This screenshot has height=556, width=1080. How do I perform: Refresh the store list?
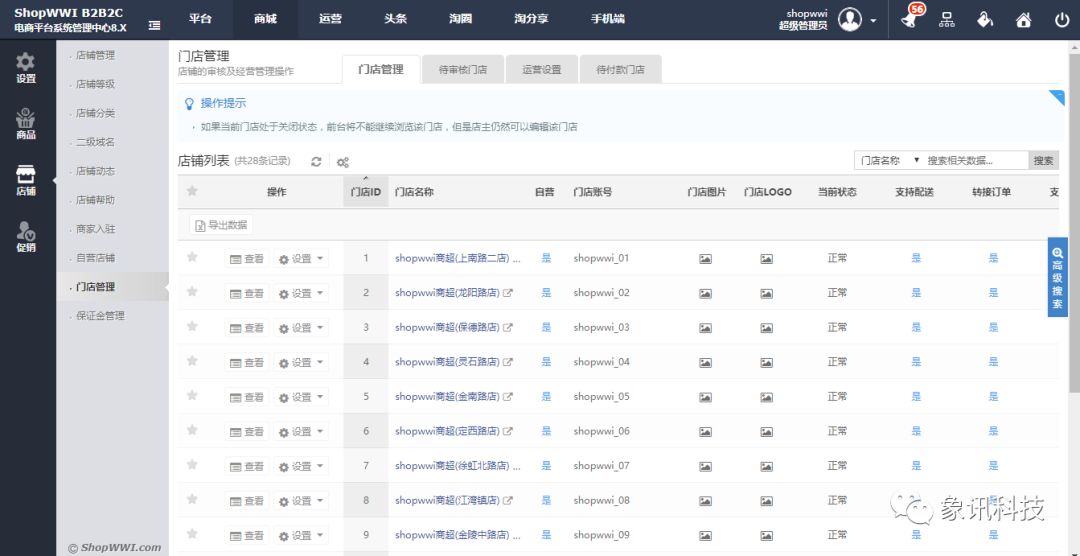click(316, 162)
